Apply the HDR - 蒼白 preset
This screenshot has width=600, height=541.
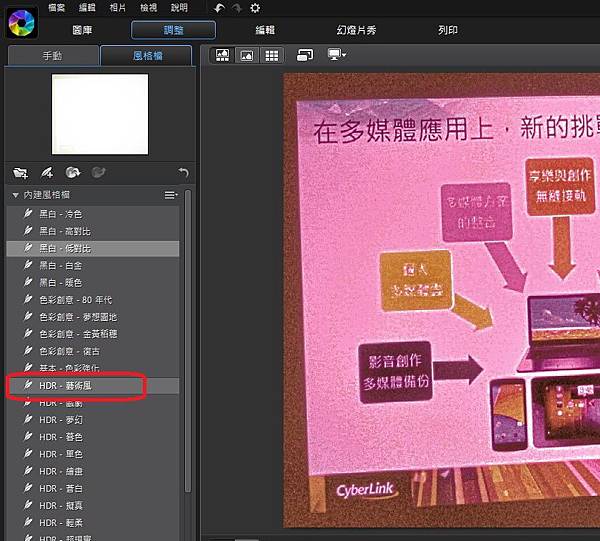(93, 489)
